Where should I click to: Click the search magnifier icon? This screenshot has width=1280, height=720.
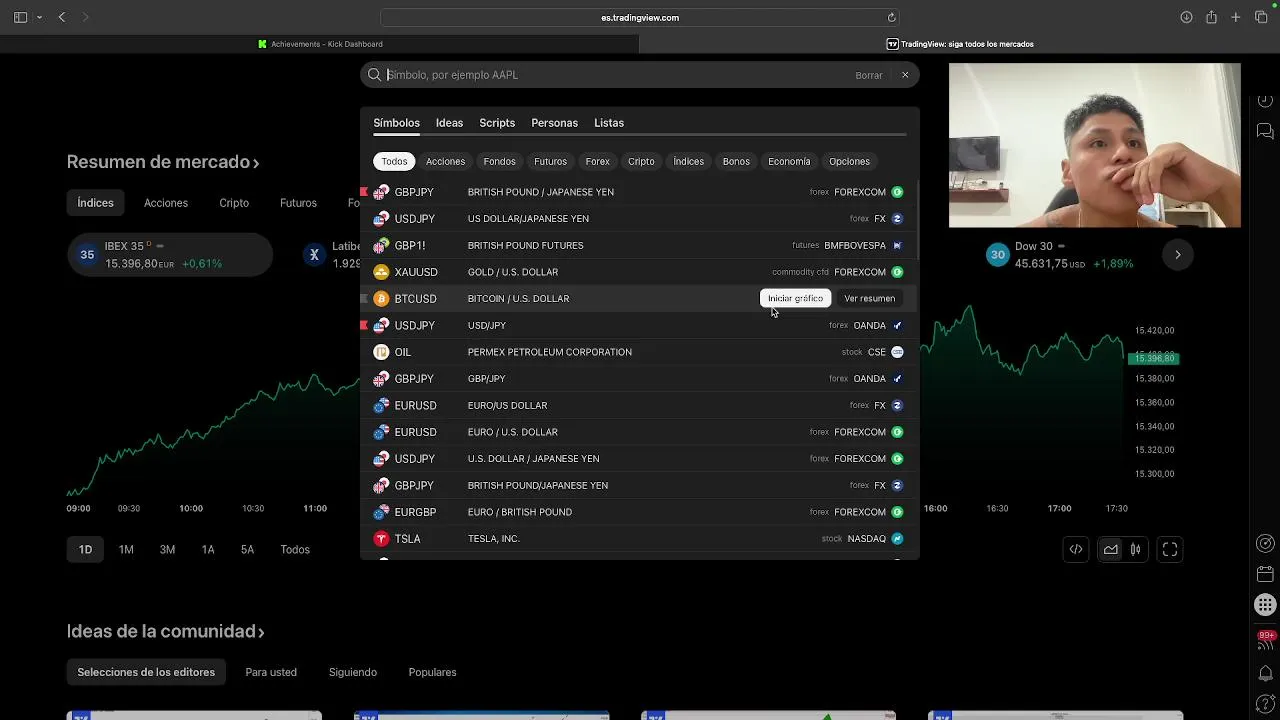coord(374,75)
